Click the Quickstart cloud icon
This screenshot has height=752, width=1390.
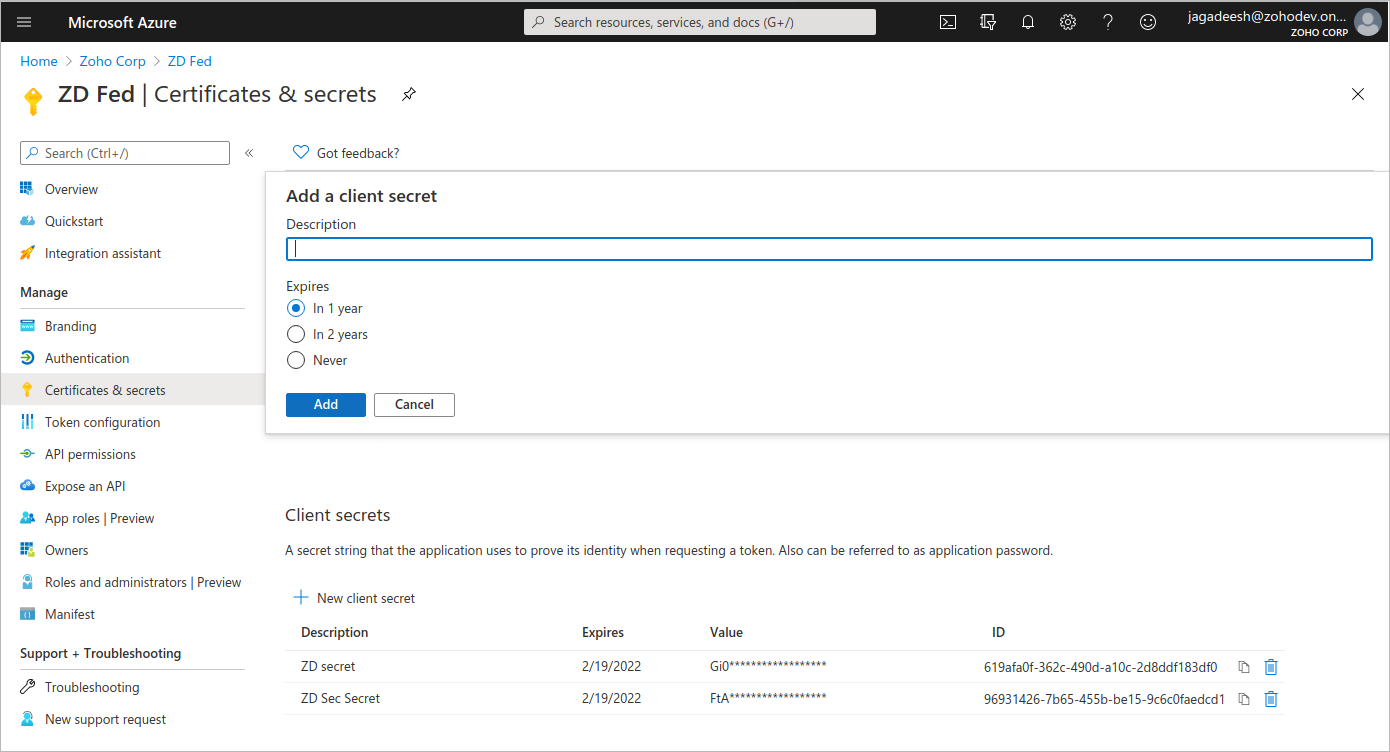27,221
